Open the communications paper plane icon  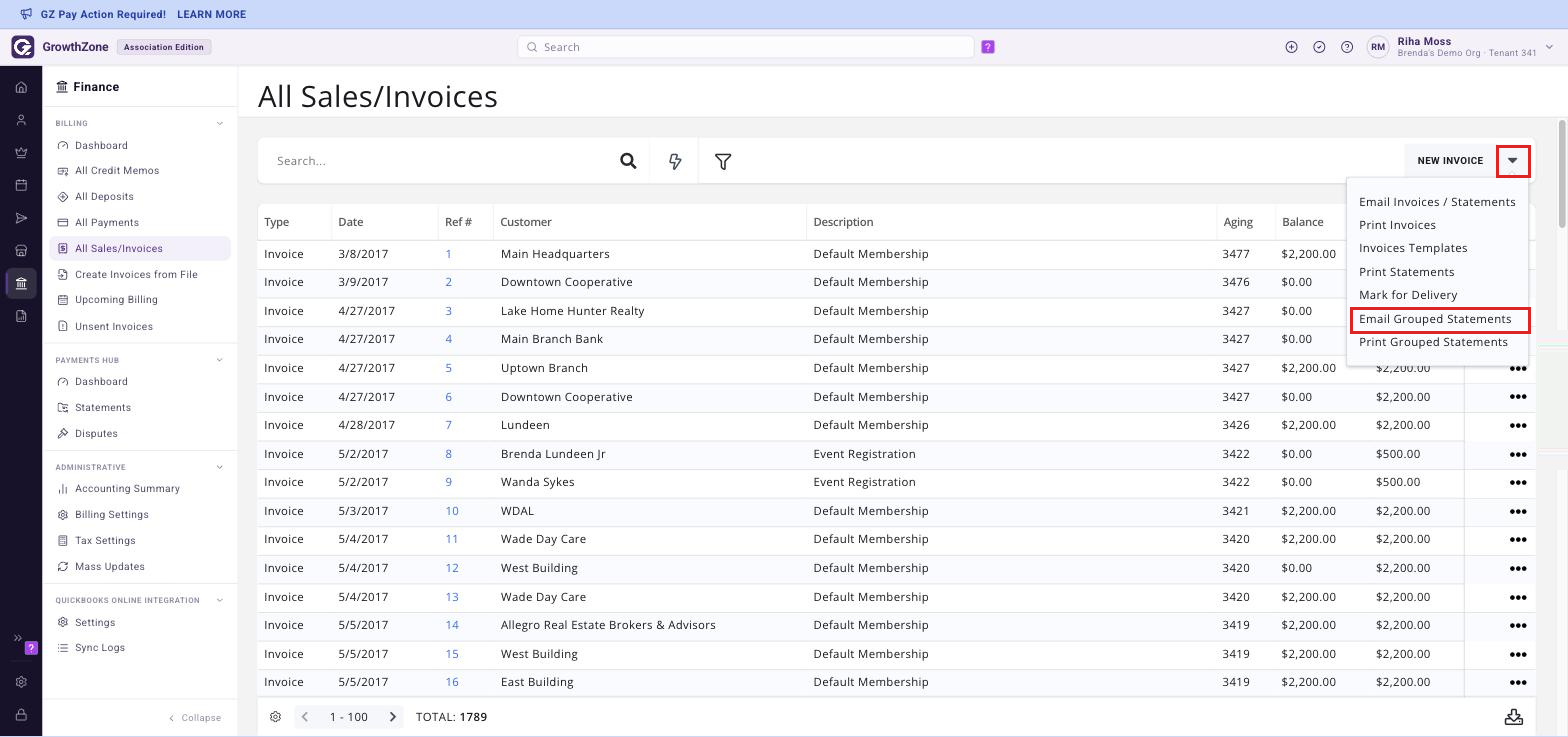[21, 218]
